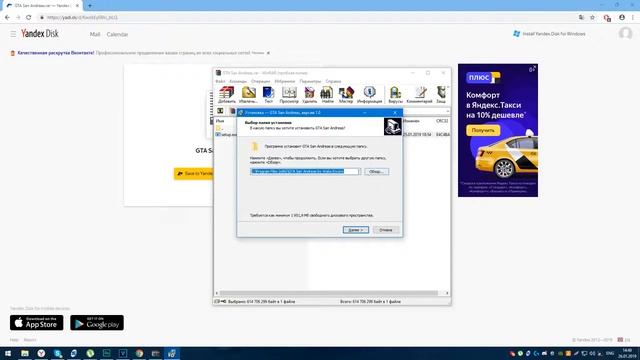Open the Favorites (Избранное) menu in WinRAR
The width and height of the screenshot is (640, 360).
pyautogui.click(x=284, y=81)
